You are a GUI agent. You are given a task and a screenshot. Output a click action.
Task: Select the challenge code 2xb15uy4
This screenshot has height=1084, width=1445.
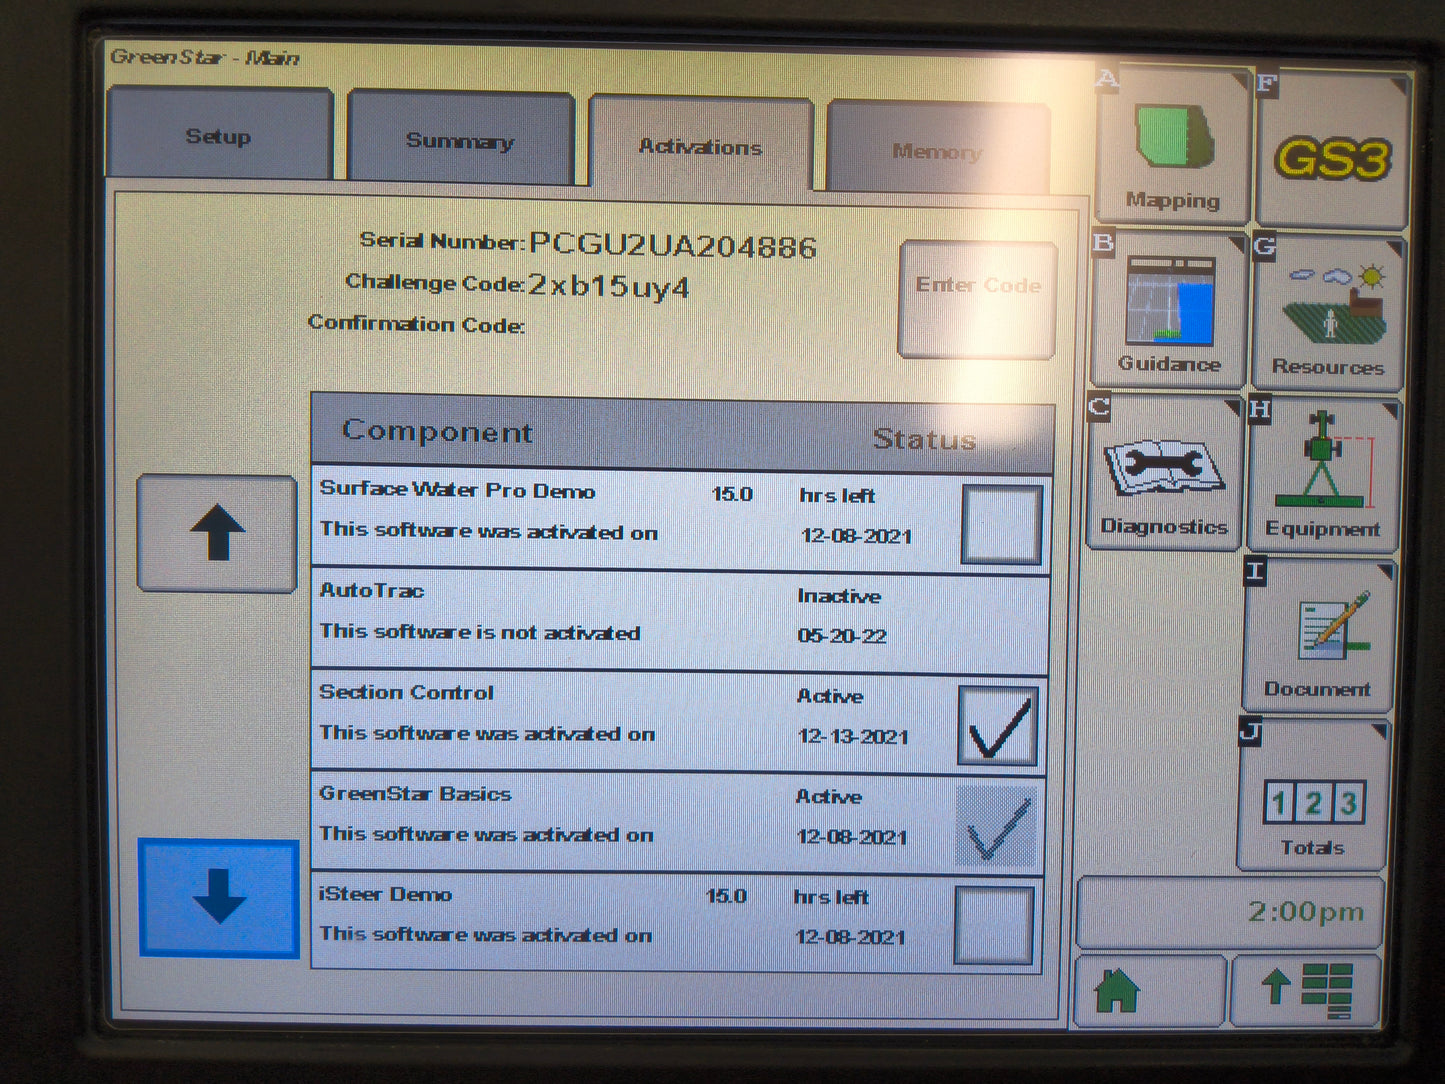click(608, 286)
